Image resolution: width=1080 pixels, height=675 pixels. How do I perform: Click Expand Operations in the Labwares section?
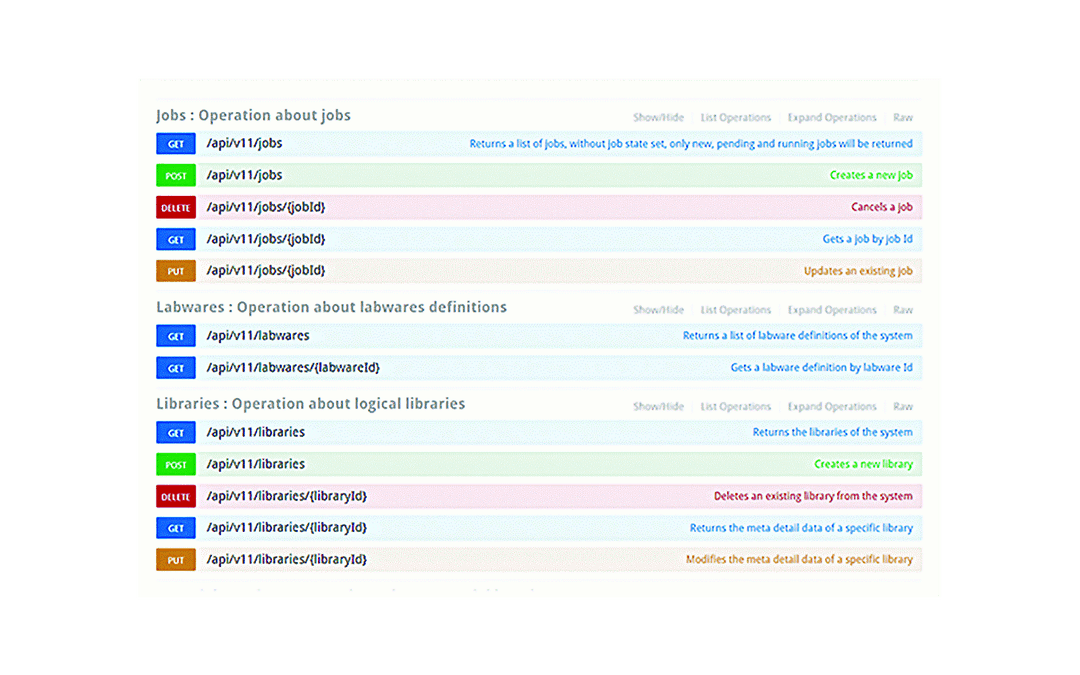click(832, 310)
